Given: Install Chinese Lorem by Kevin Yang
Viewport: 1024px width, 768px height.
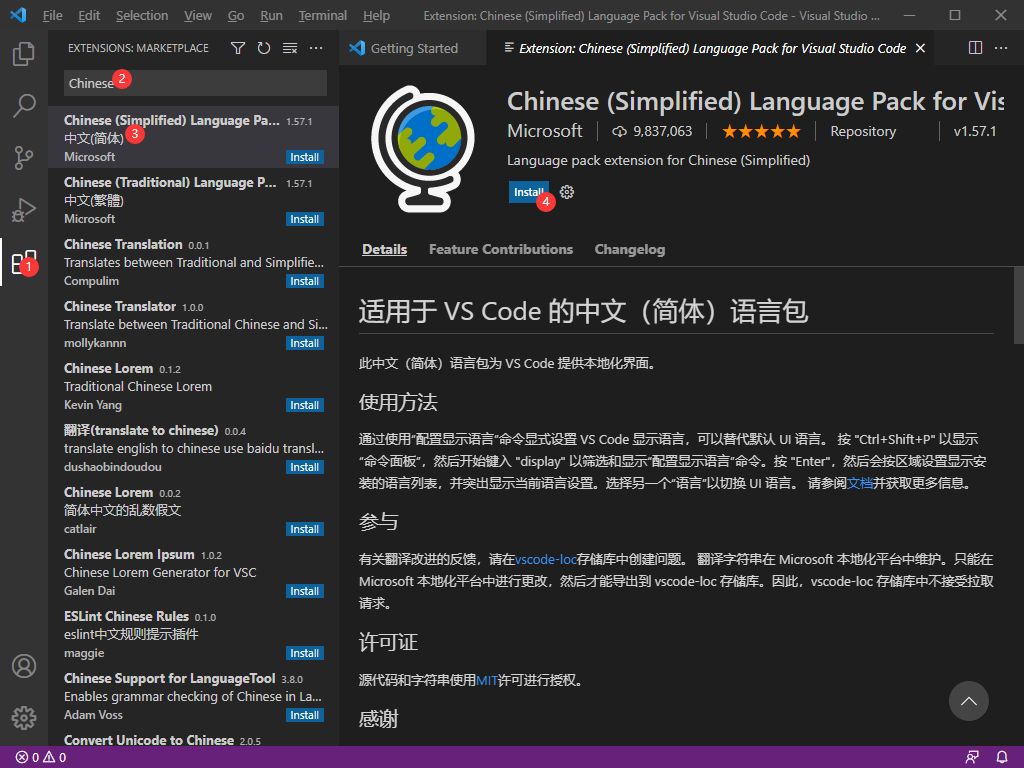Looking at the screenshot, I should pyautogui.click(x=305, y=406).
